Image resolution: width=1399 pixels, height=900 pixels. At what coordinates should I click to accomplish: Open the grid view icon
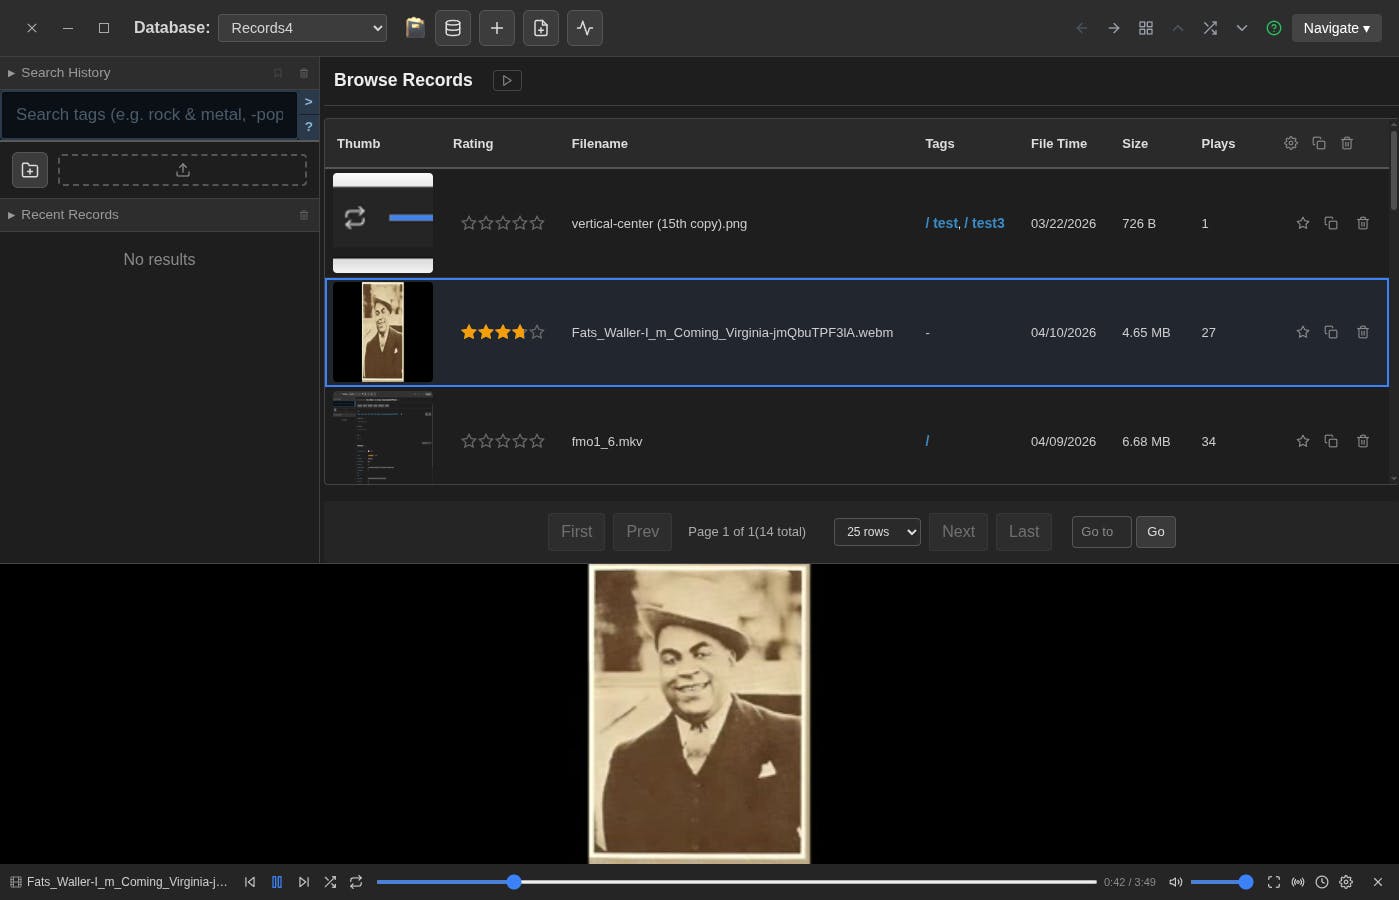(1146, 28)
